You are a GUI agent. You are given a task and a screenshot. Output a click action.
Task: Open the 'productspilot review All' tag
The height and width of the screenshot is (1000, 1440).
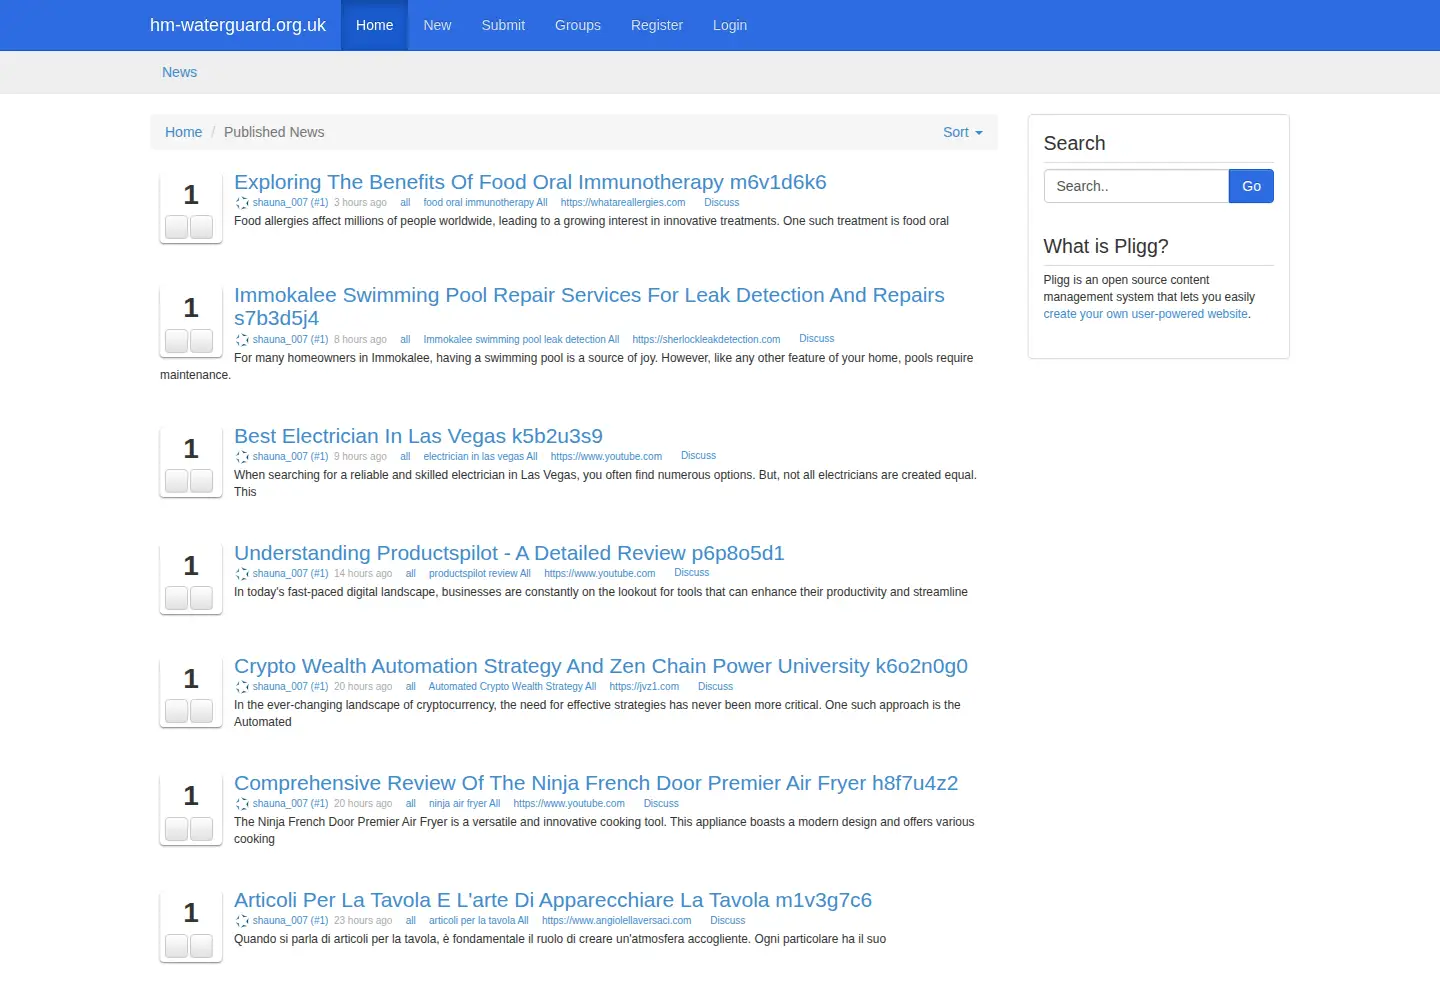point(480,574)
